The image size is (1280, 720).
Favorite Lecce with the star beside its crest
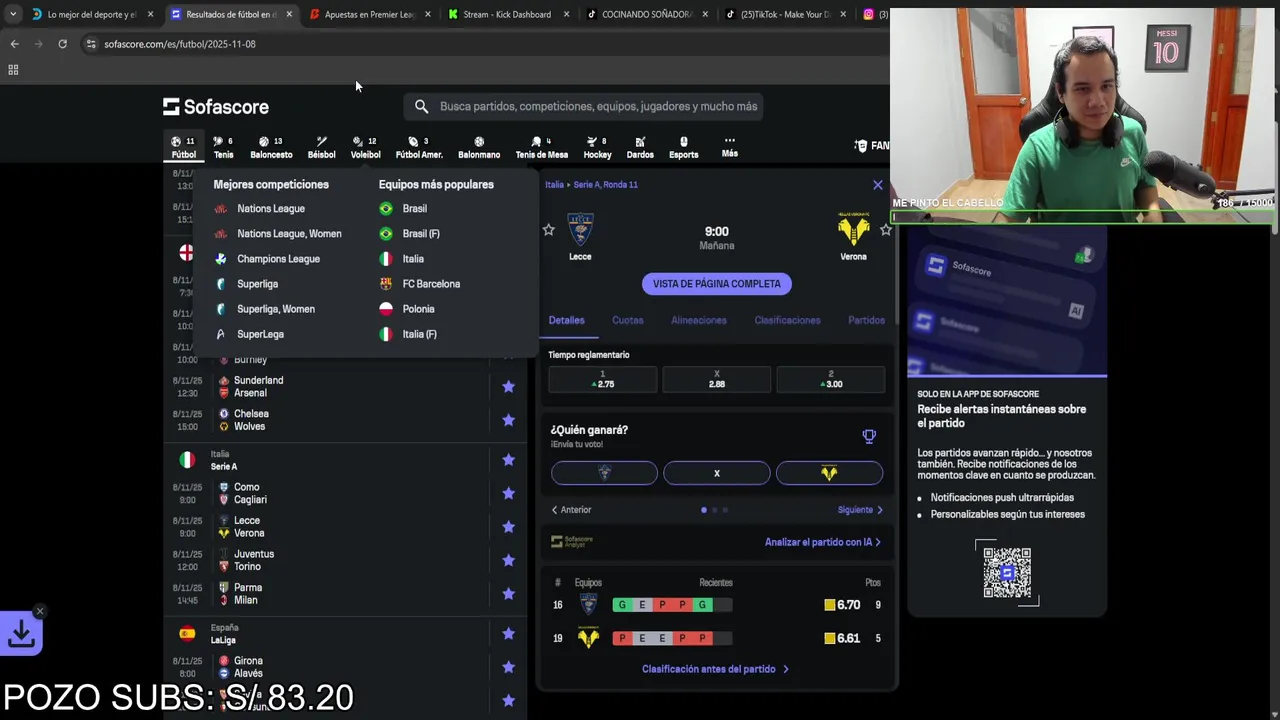(x=548, y=230)
